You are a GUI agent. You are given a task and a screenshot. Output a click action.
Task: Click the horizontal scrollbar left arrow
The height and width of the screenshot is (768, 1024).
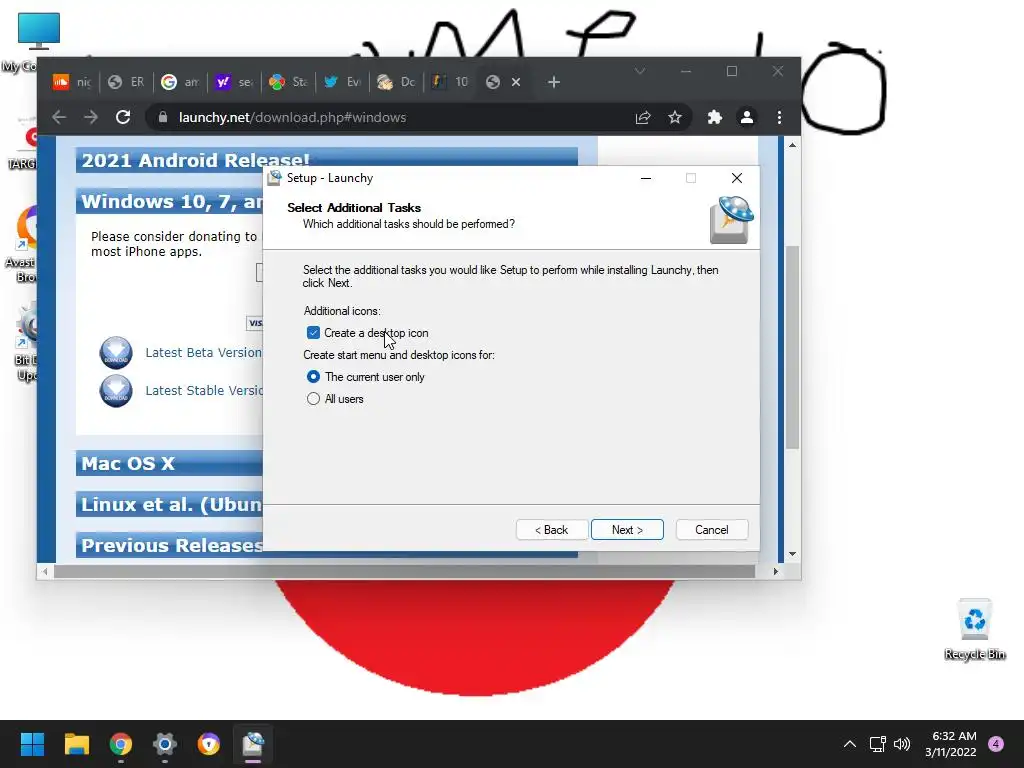44,571
